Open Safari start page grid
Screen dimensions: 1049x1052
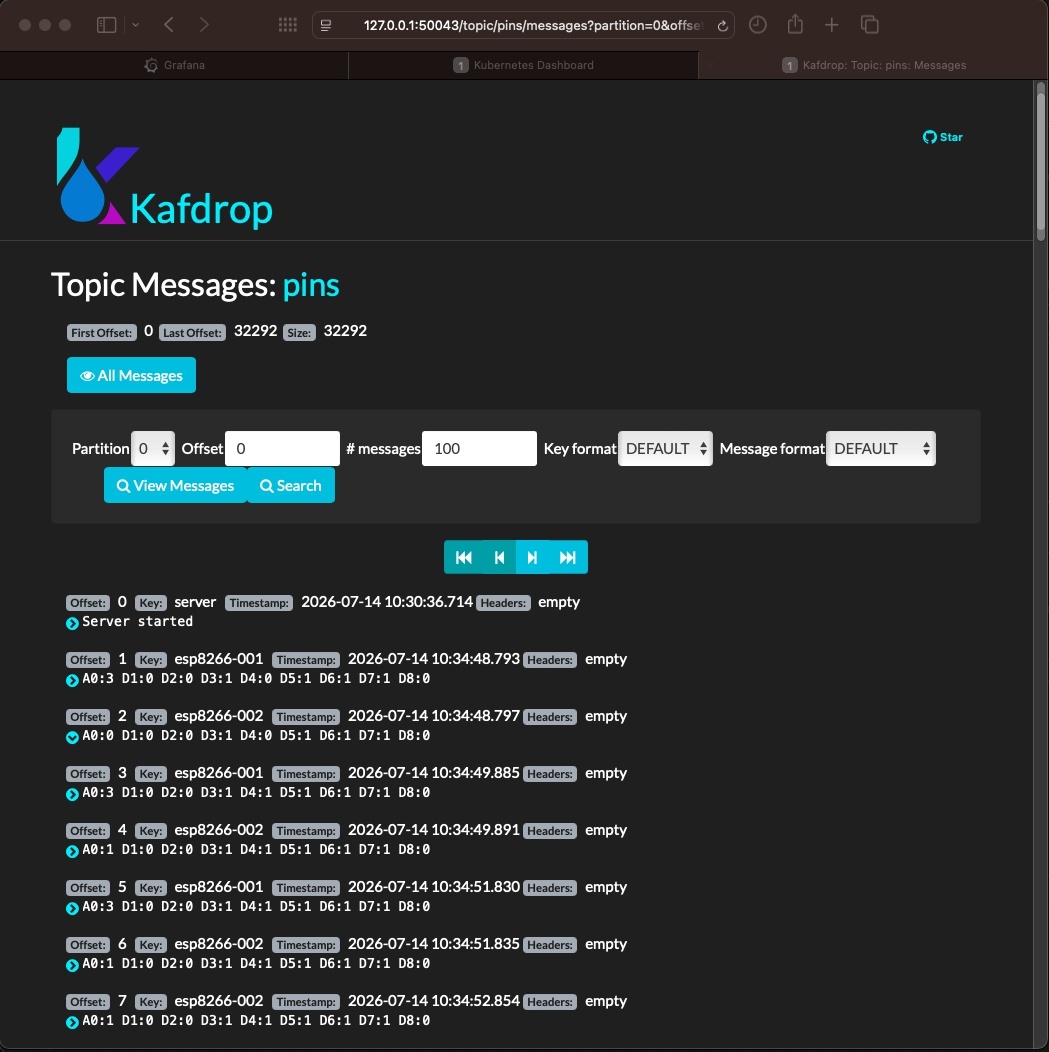288,25
